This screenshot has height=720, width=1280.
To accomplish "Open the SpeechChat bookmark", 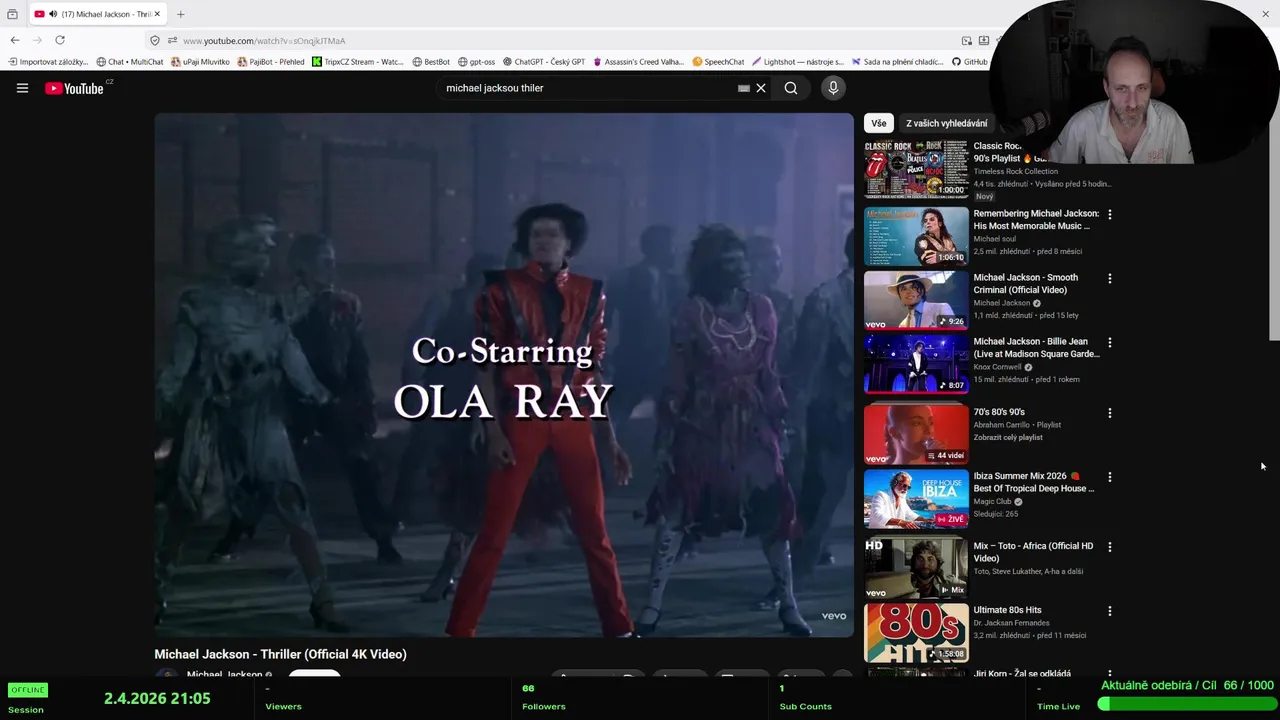I will pos(718,62).
